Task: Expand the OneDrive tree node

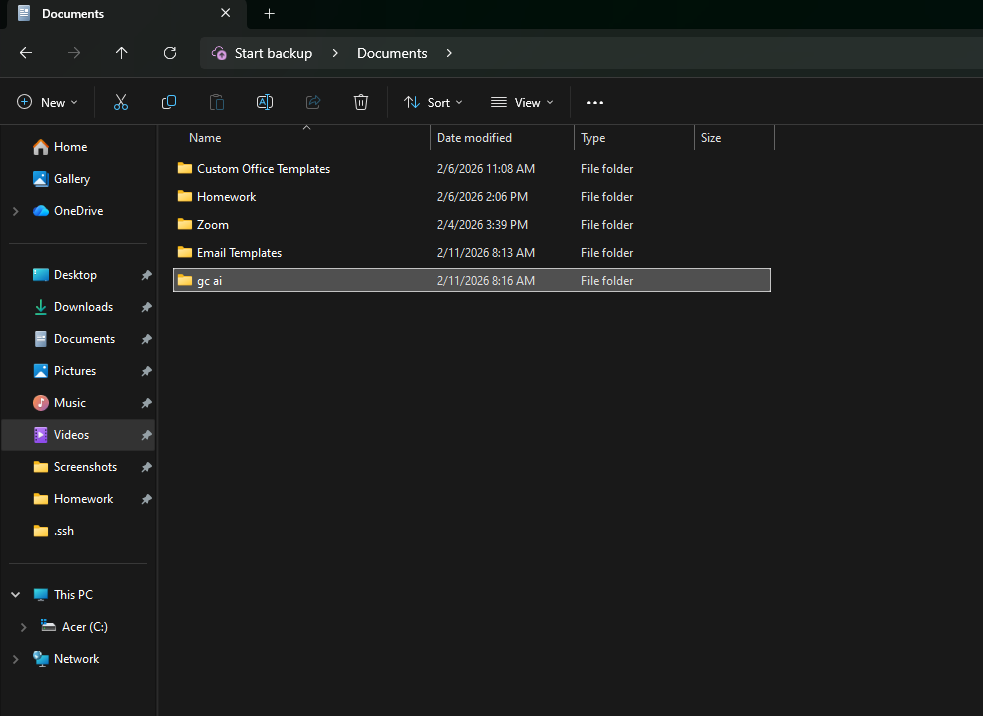Action: 15,211
